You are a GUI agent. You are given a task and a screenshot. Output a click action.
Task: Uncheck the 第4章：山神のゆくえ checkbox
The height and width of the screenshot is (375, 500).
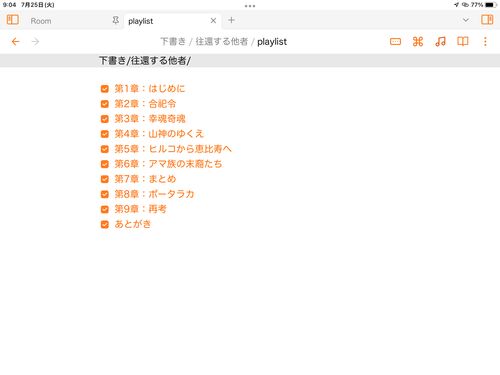(x=105, y=134)
